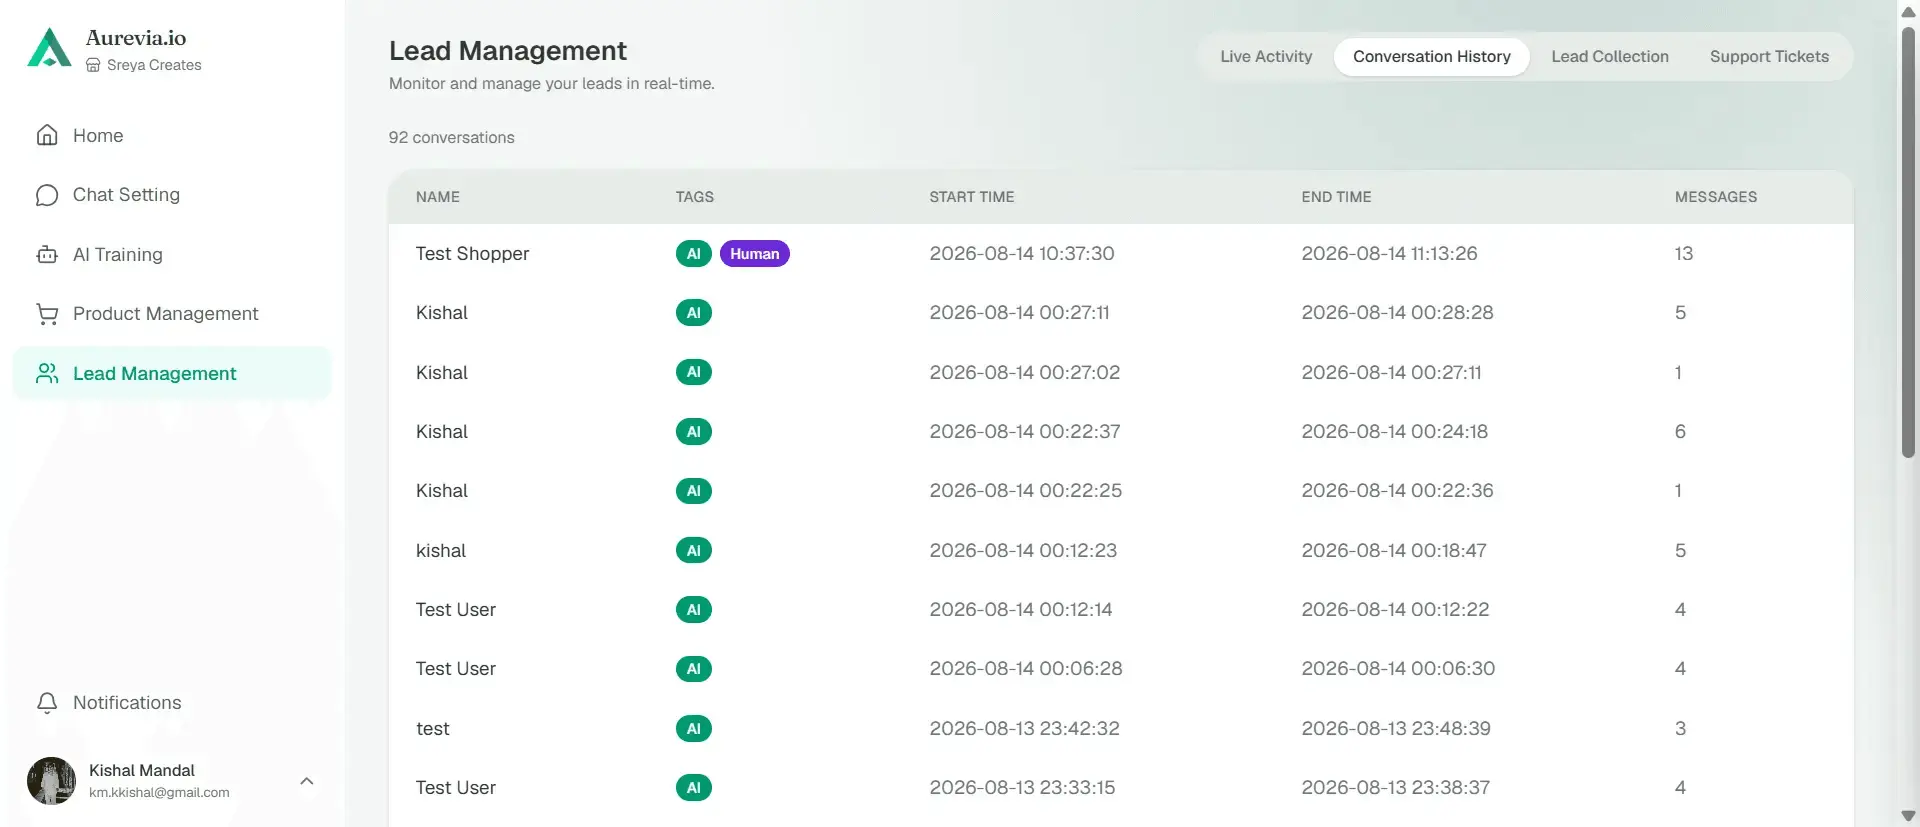
Task: Click the START TIME column header
Action: [x=972, y=197]
